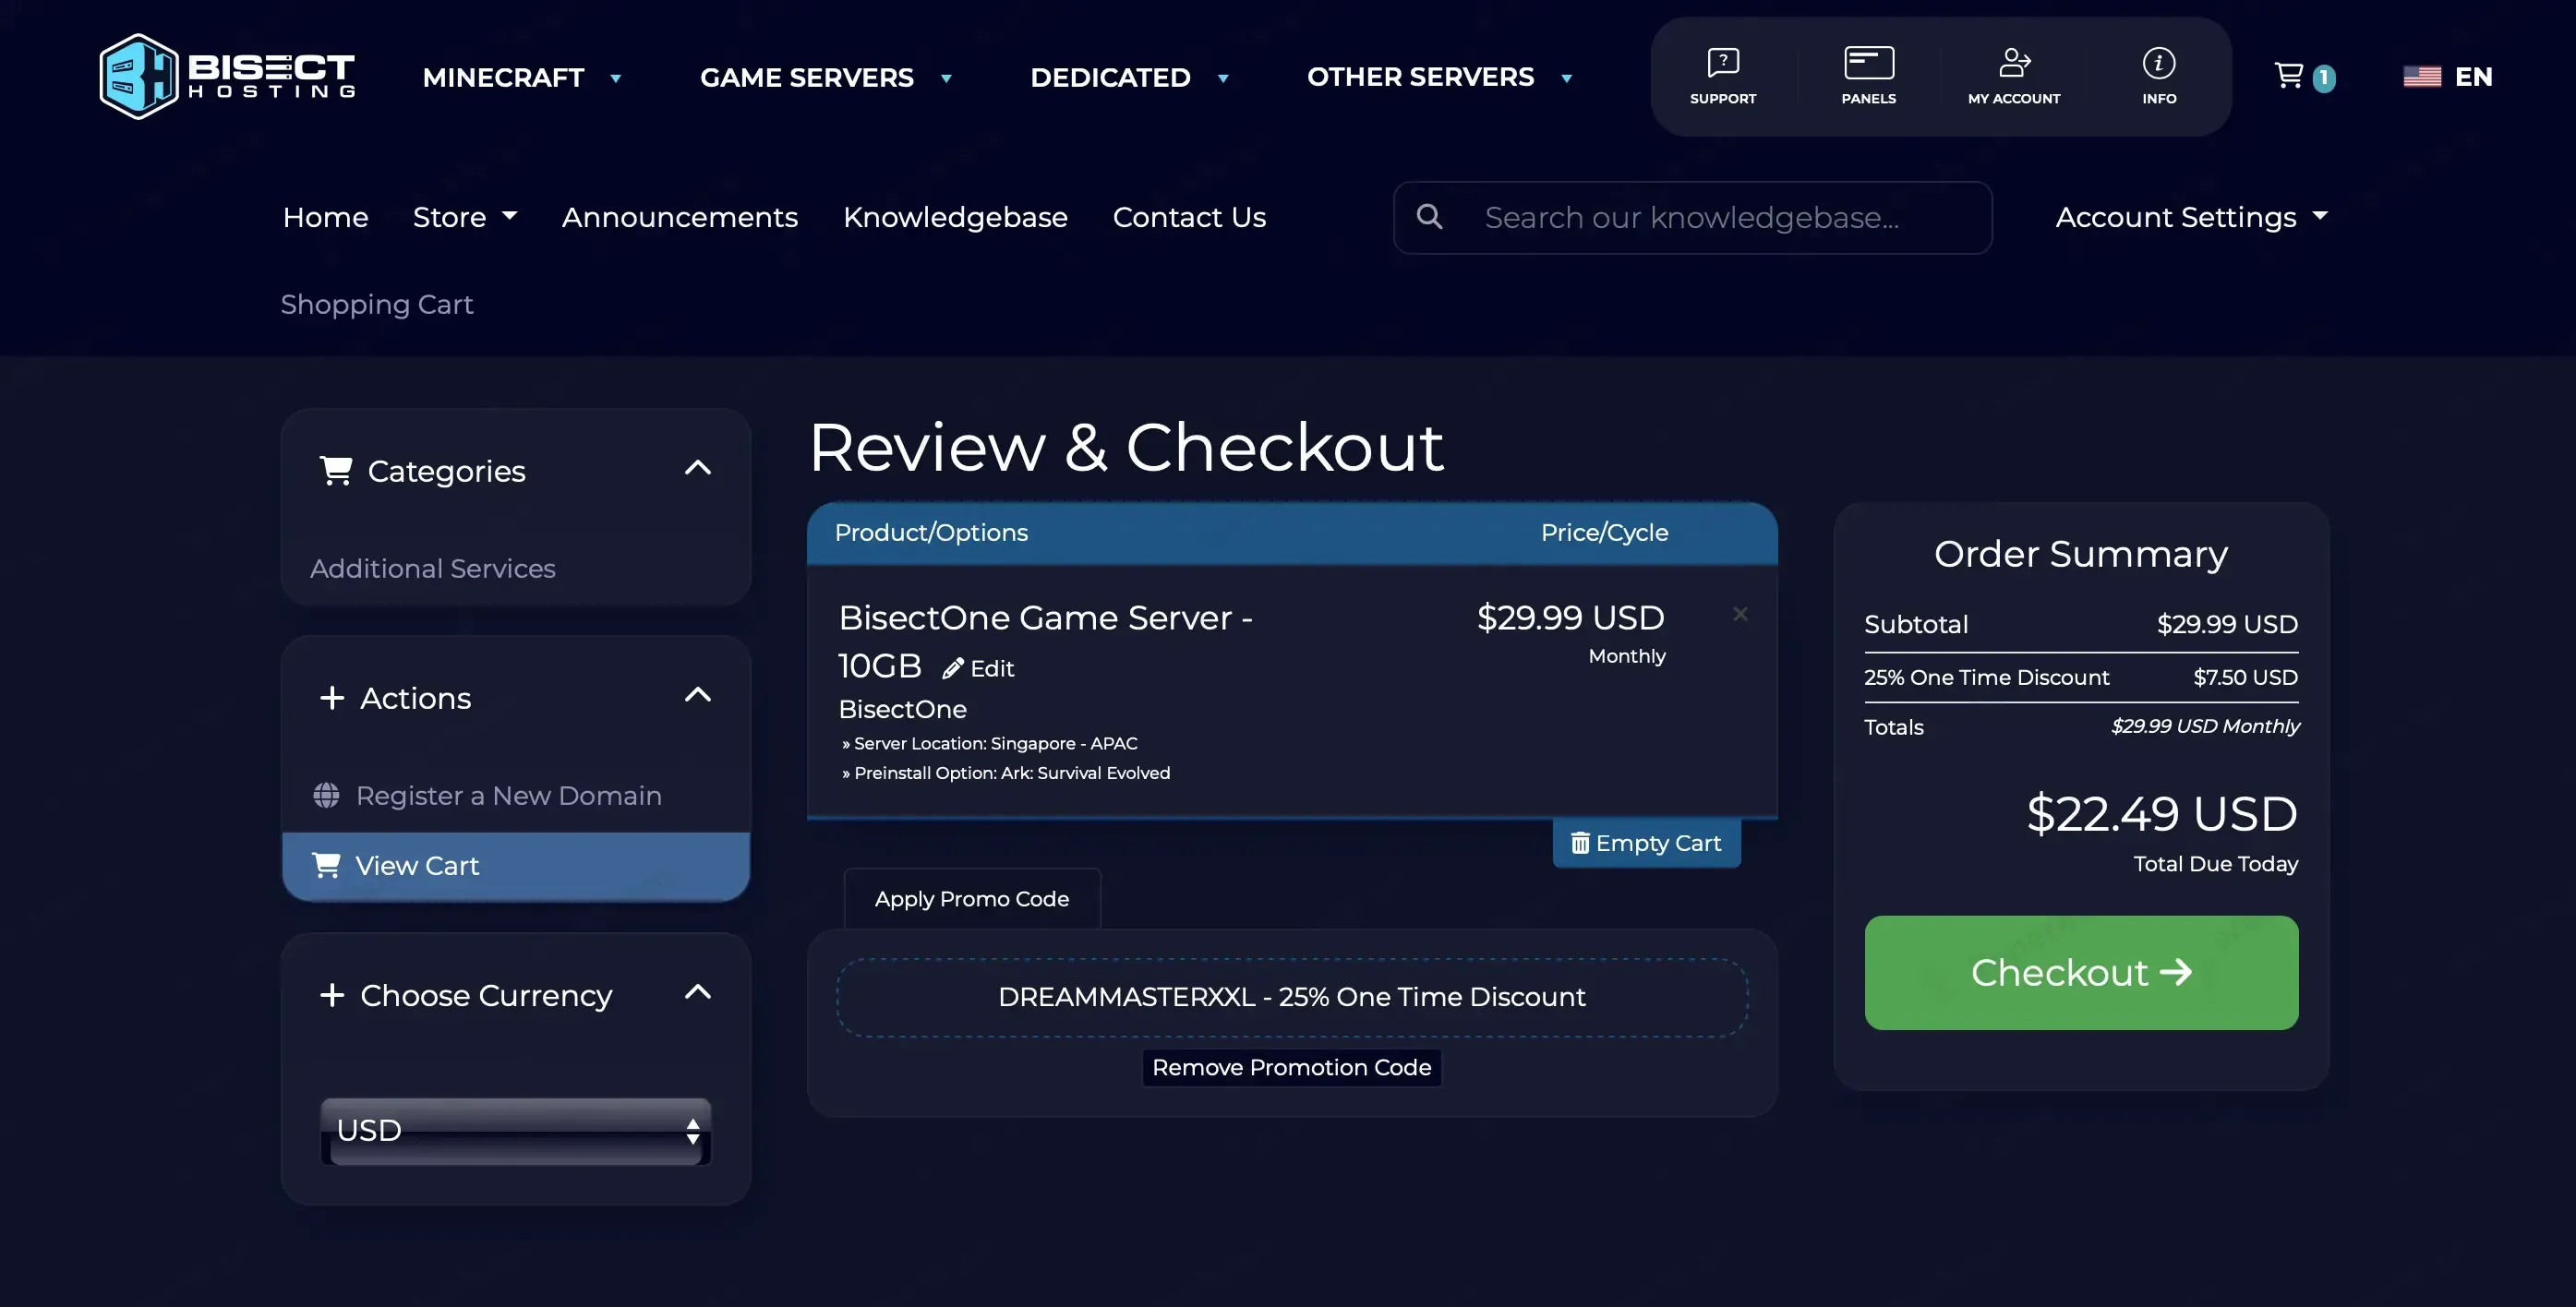Open the Announcements menu item
The height and width of the screenshot is (1307, 2576).
tap(679, 217)
